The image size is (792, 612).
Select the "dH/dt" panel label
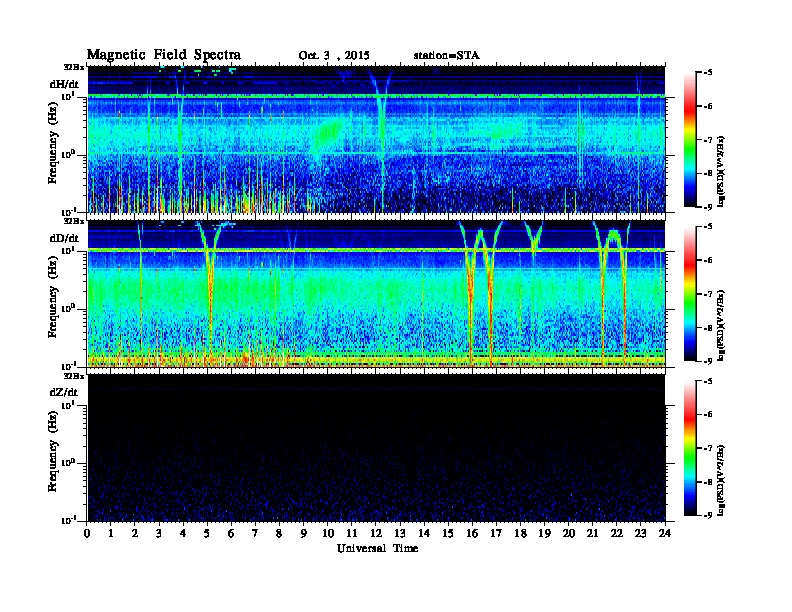coord(64,84)
